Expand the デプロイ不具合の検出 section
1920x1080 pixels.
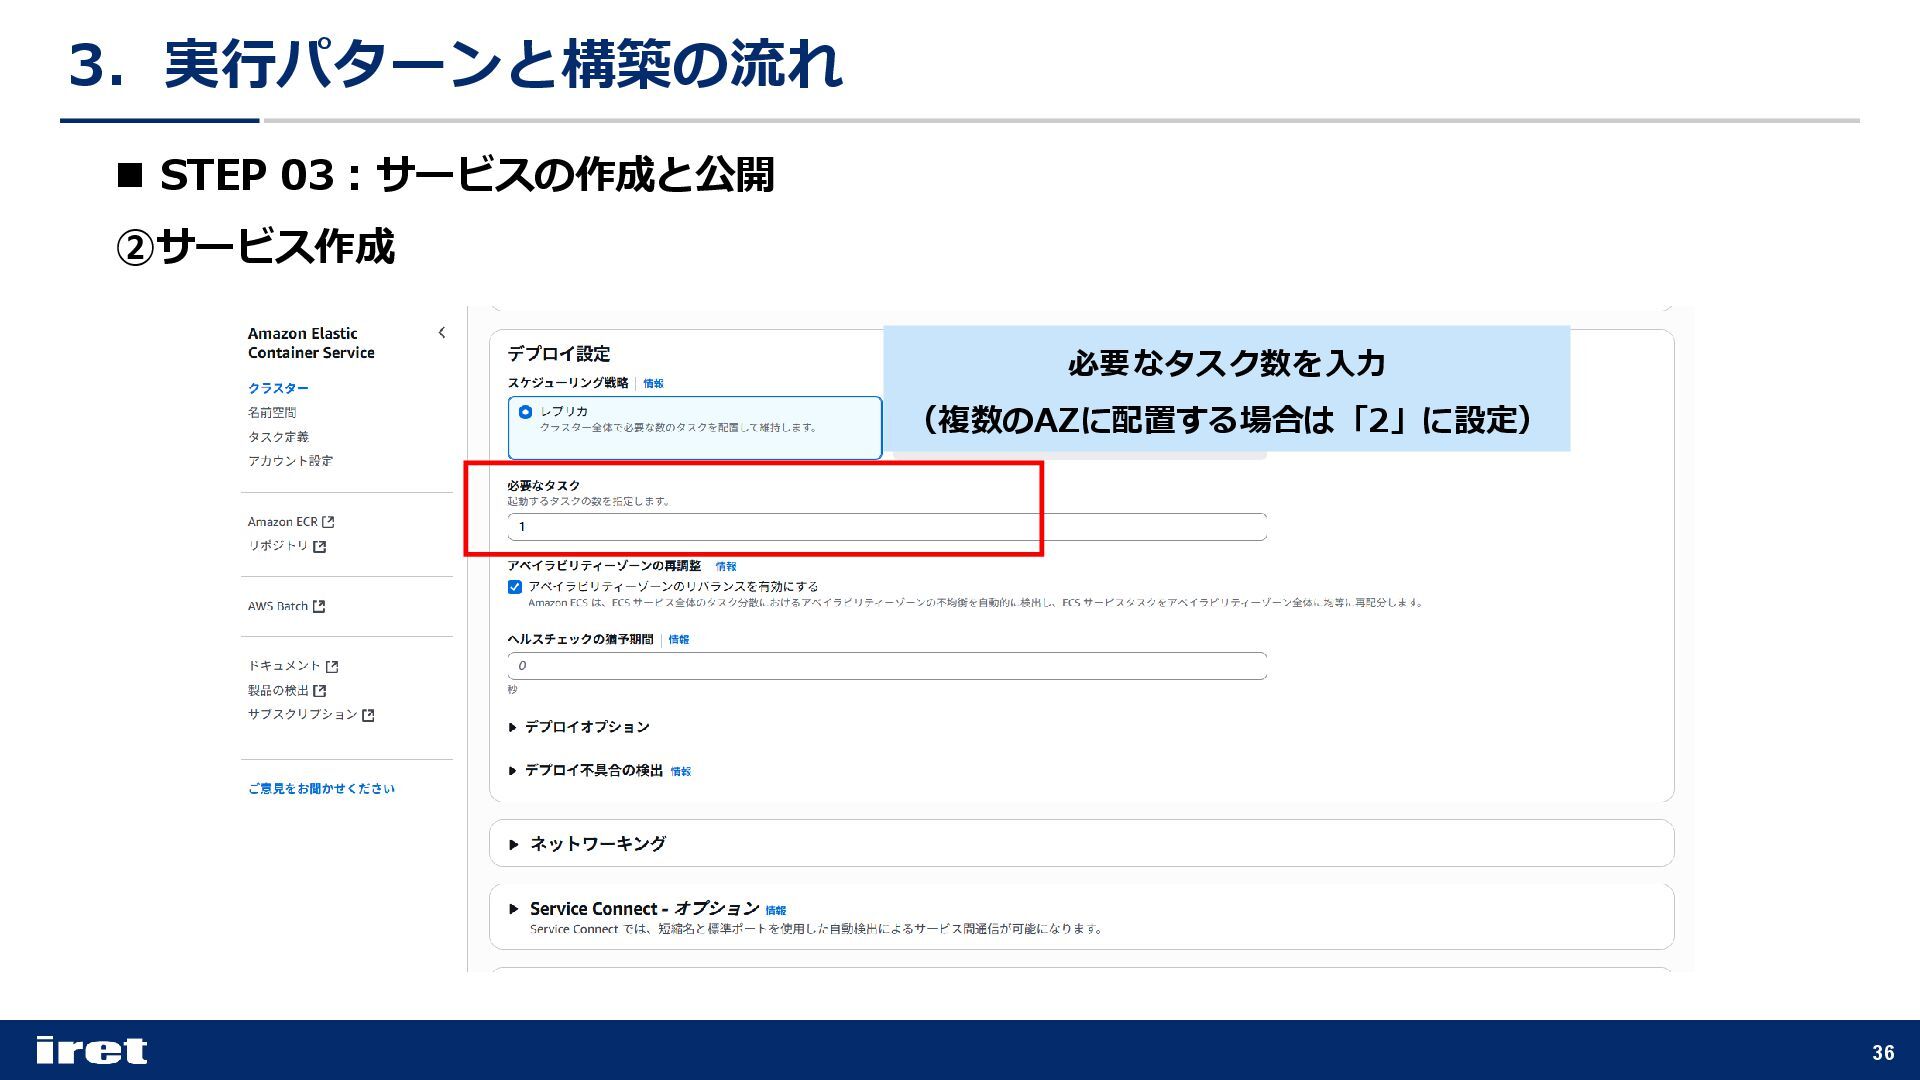(585, 770)
